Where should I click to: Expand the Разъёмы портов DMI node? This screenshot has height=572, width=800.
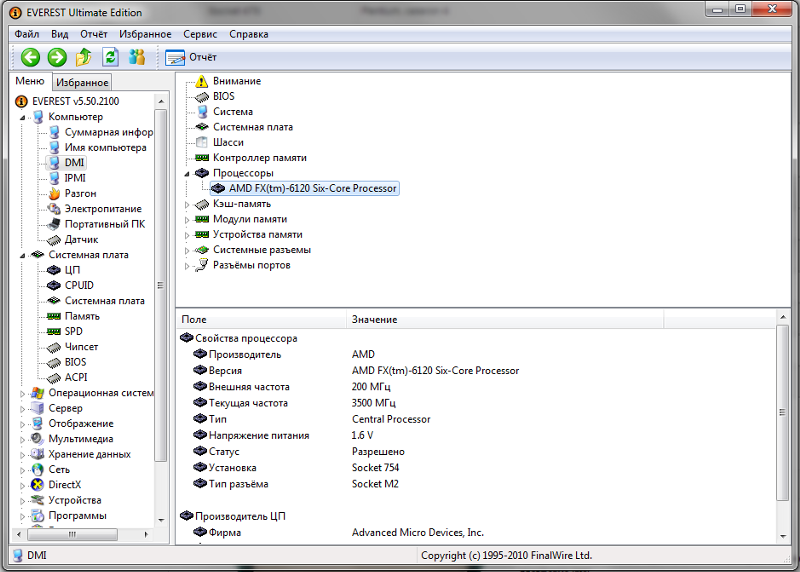point(187,266)
